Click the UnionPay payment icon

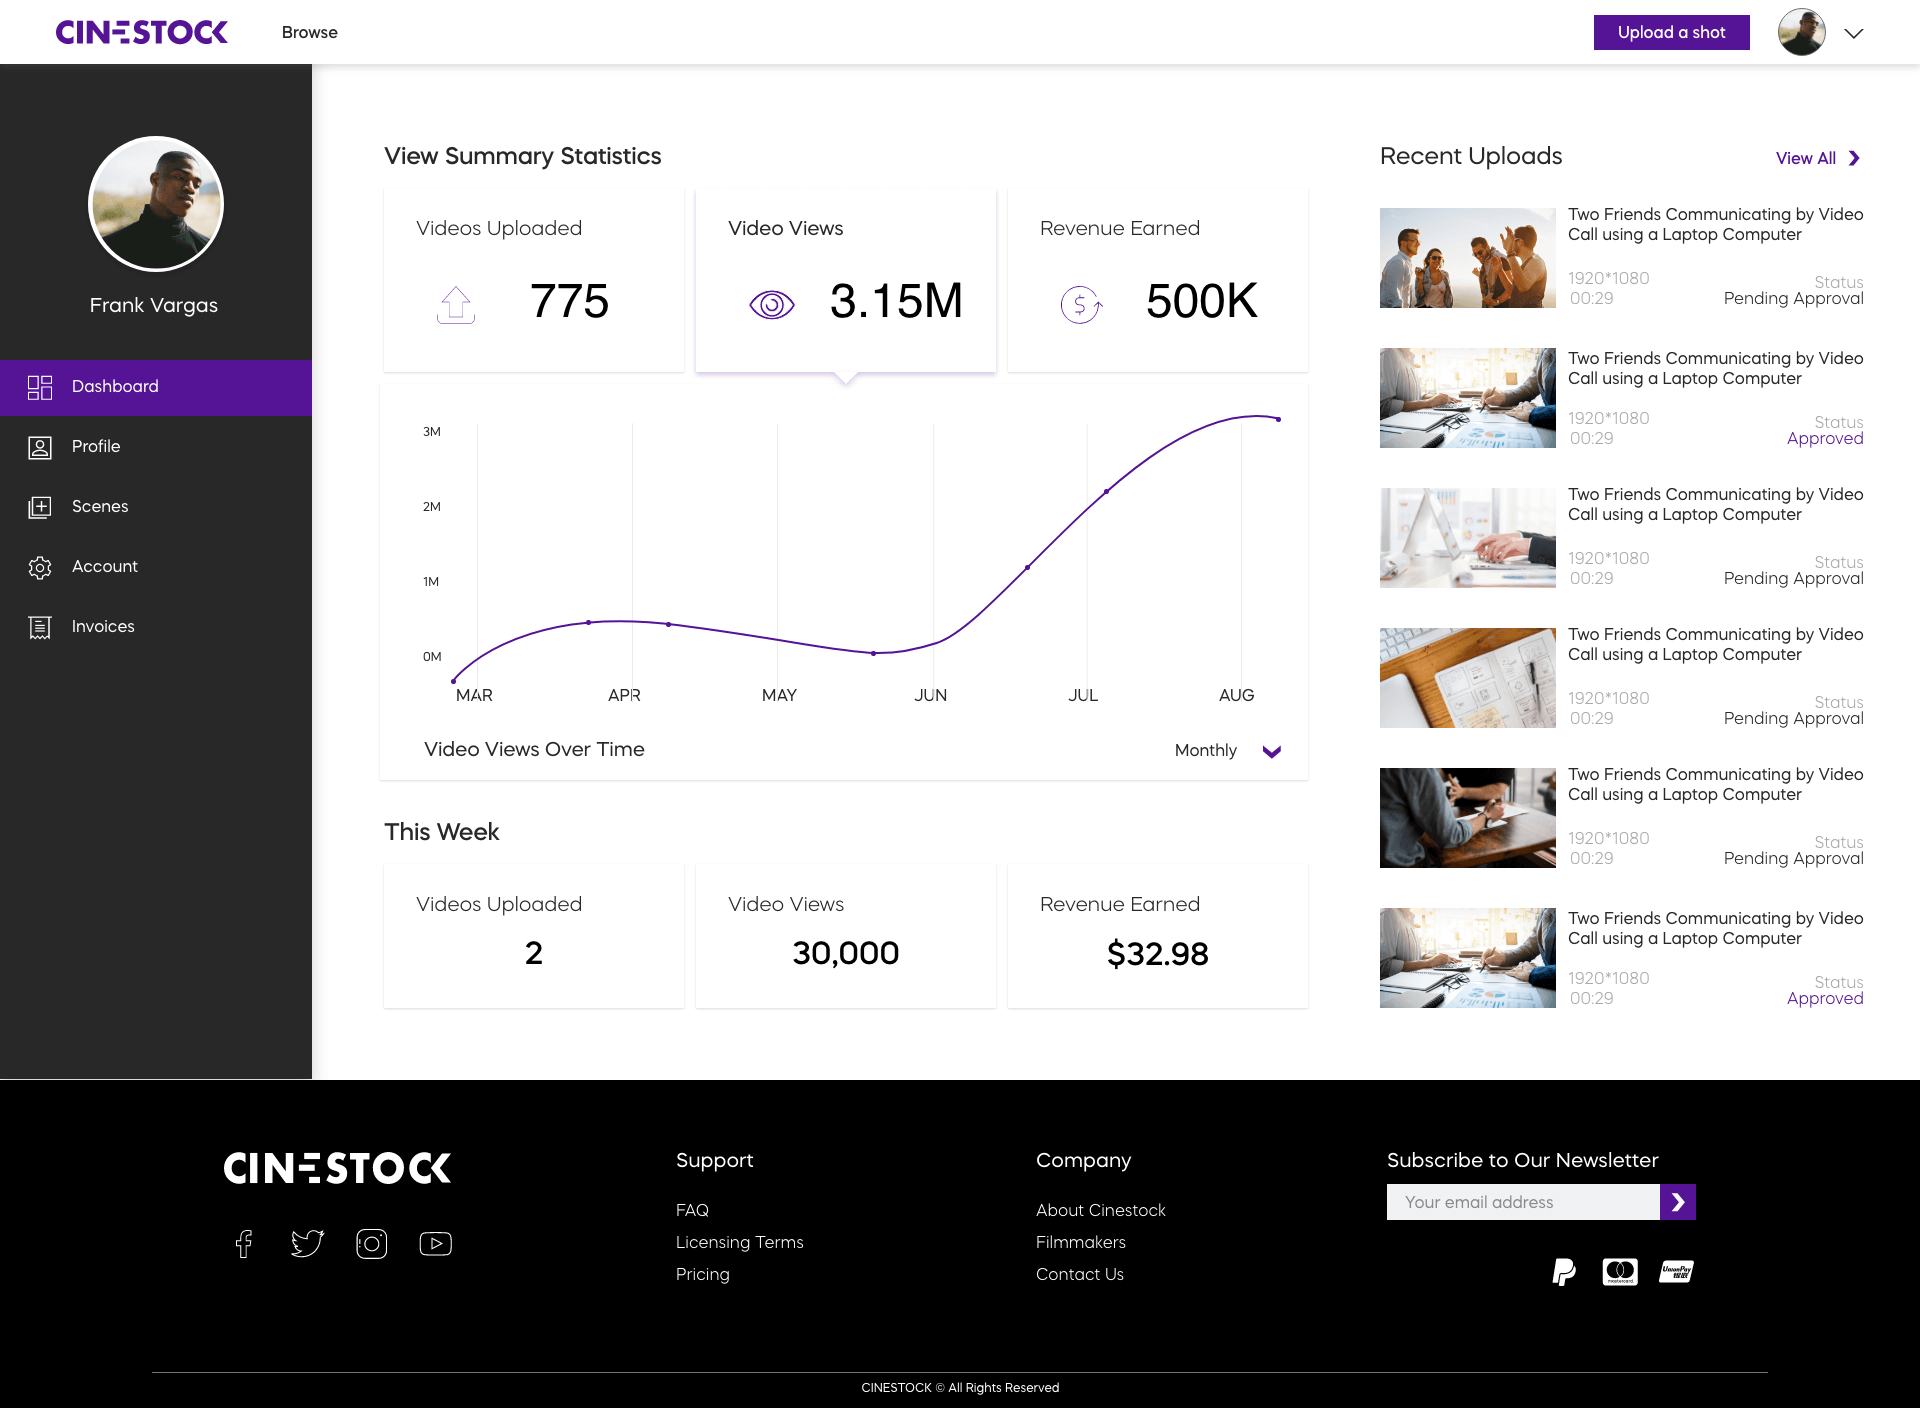1676,1272
